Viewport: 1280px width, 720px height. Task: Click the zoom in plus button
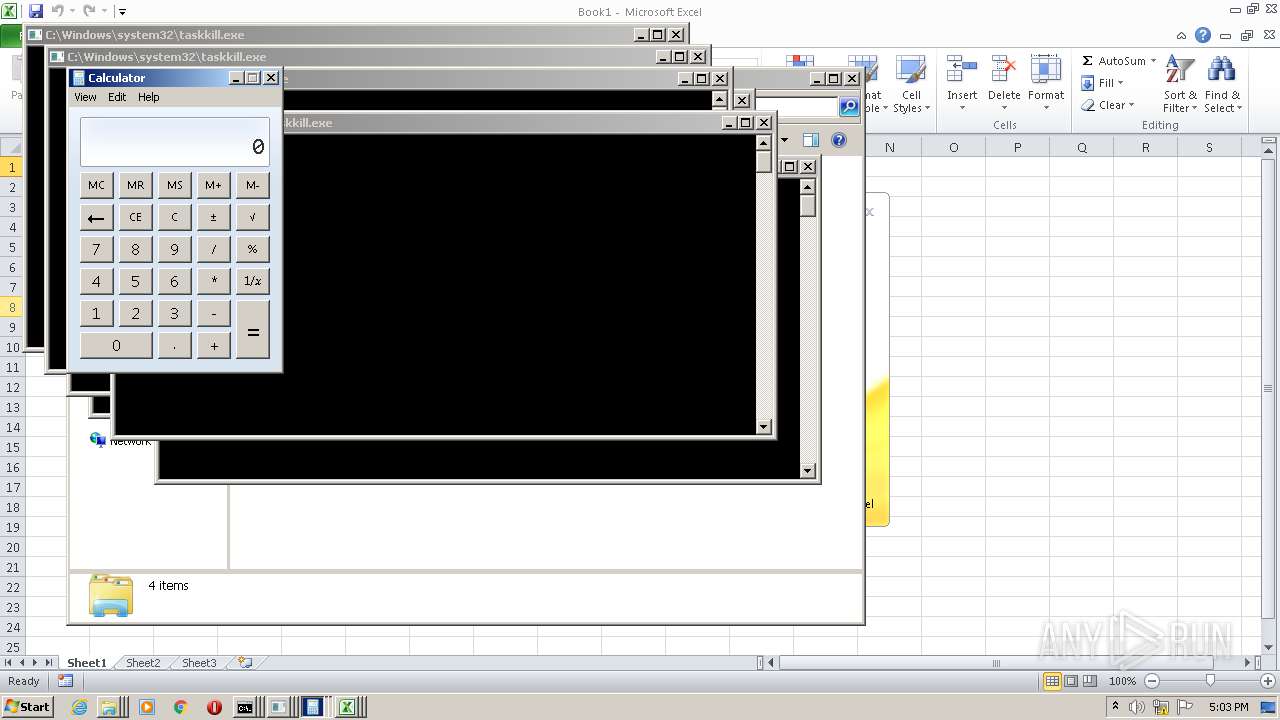click(x=1267, y=681)
